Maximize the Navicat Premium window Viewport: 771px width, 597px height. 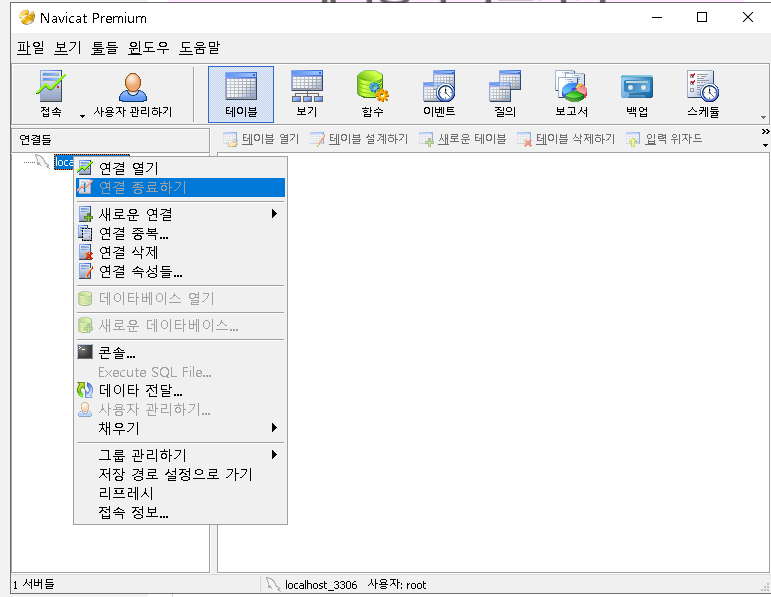click(702, 17)
